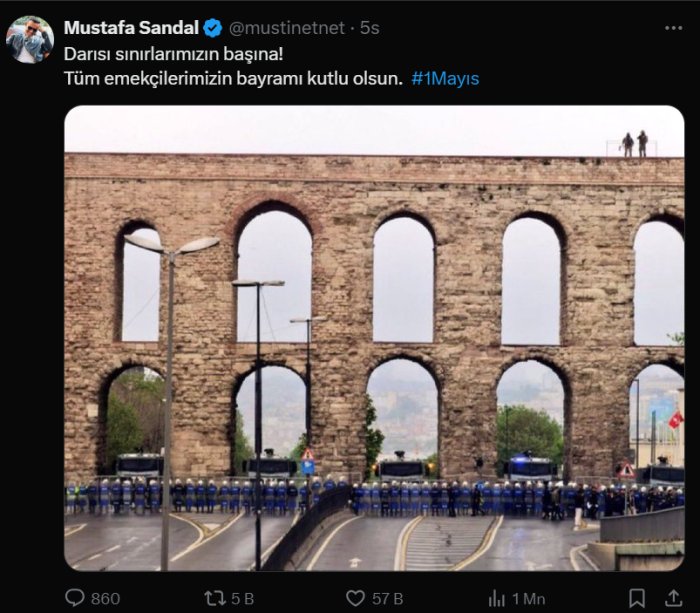
Task: Bookmark this tweet
Action: [637, 598]
